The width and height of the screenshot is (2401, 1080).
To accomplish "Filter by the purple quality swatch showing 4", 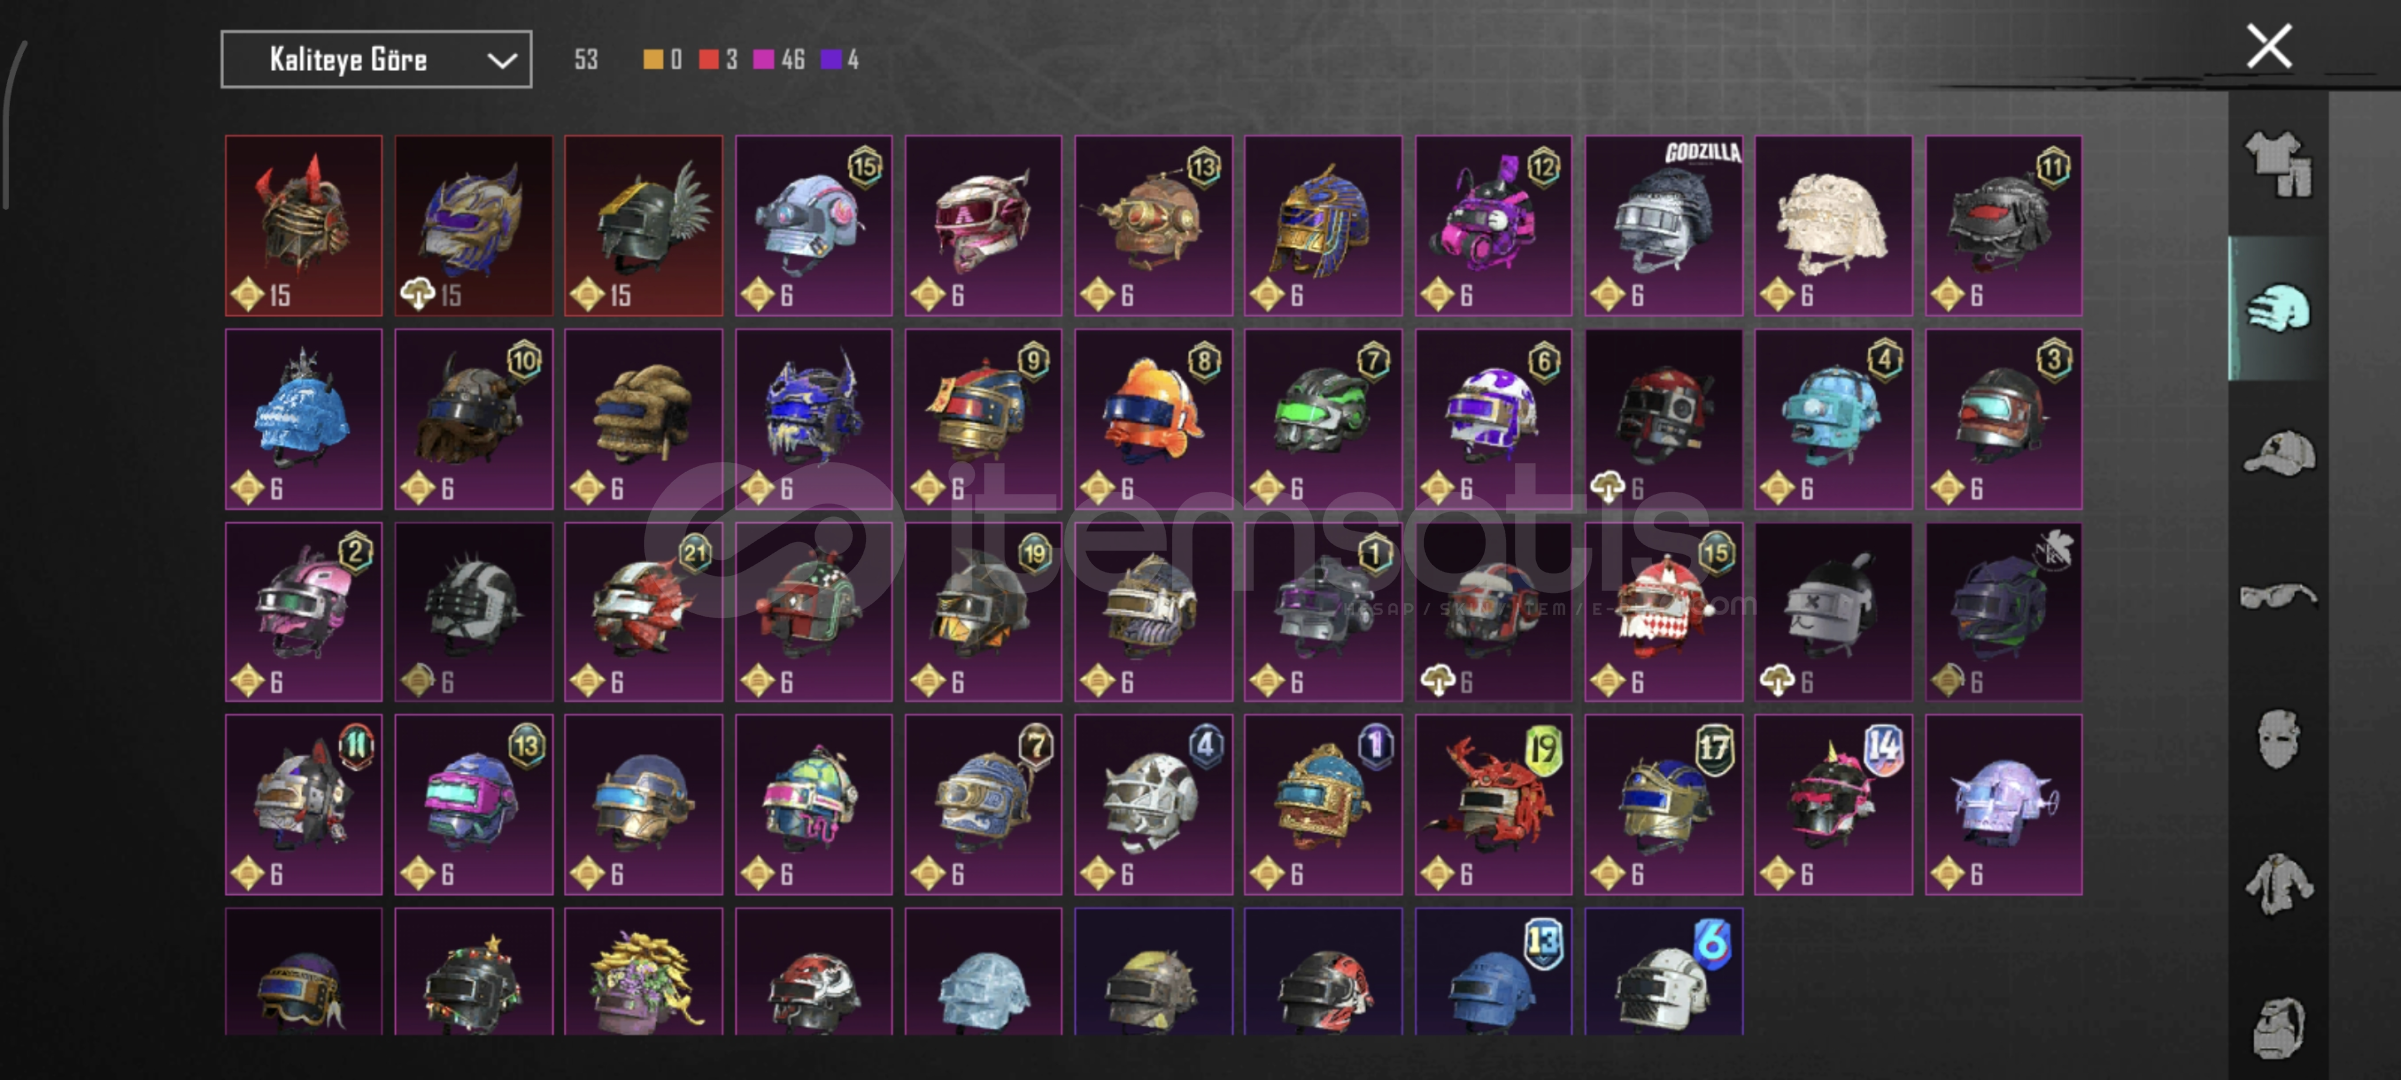I will coord(830,60).
